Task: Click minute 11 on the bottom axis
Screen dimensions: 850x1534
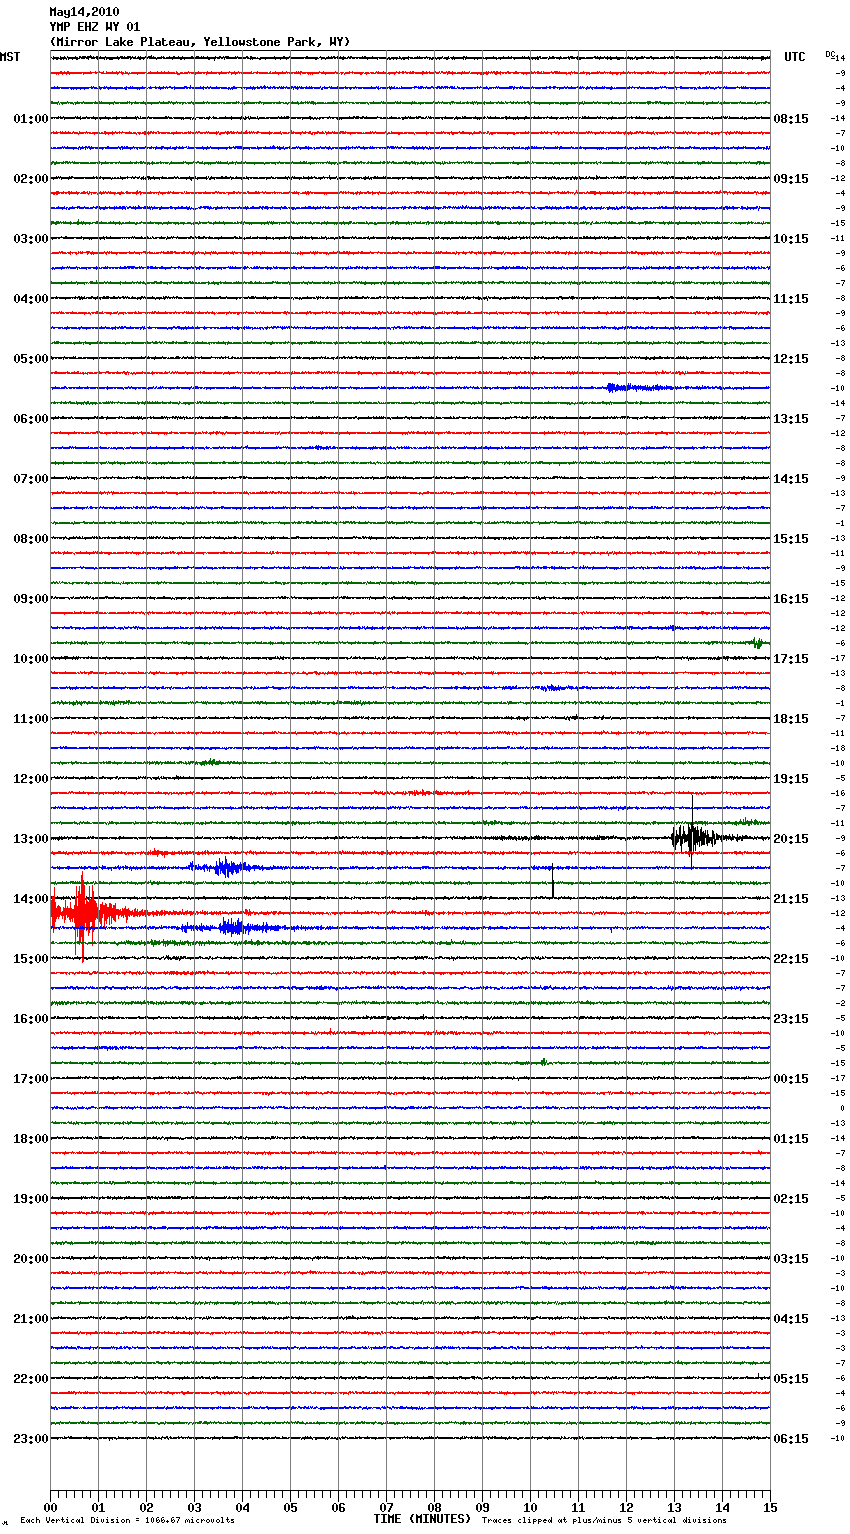Action: (x=578, y=1507)
